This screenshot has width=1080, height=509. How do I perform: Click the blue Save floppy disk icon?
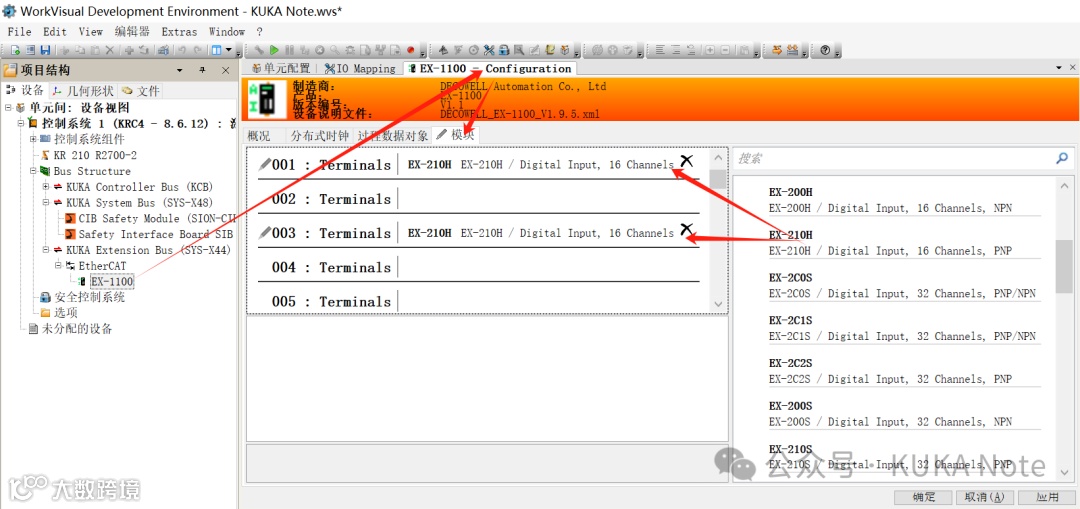(x=45, y=50)
